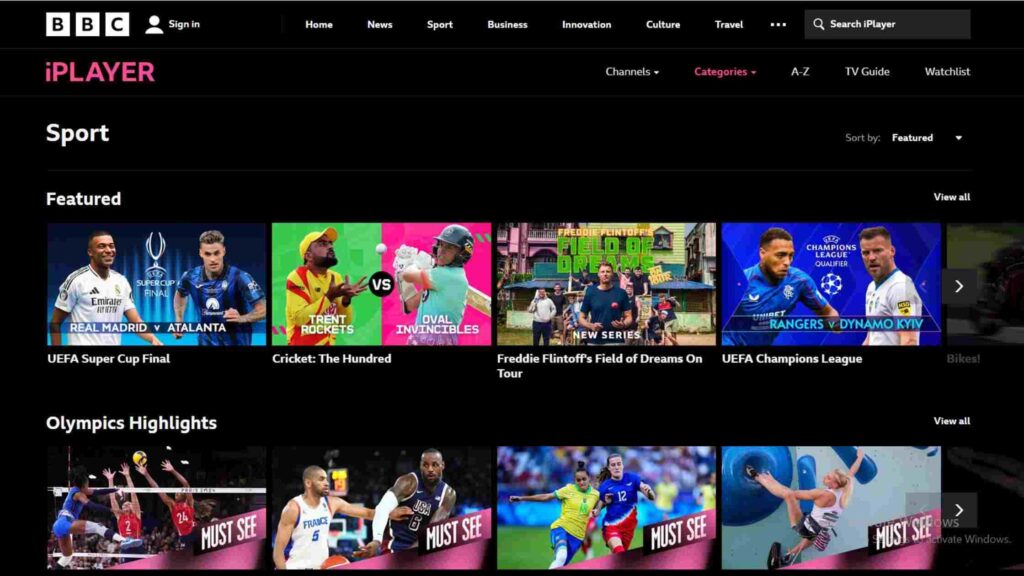1024x576 pixels.
Task: Expand the Channels dropdown
Action: tap(633, 72)
